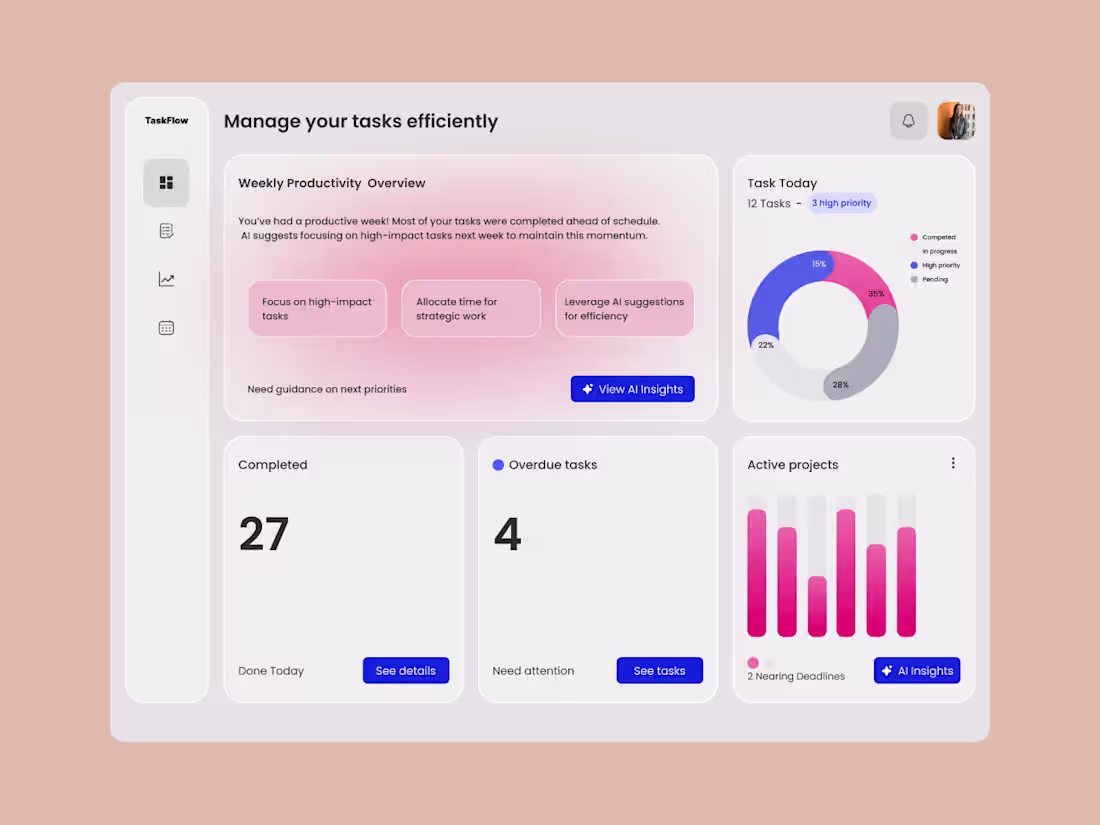Open the three-dot menu on Active projects

pyautogui.click(x=953, y=463)
